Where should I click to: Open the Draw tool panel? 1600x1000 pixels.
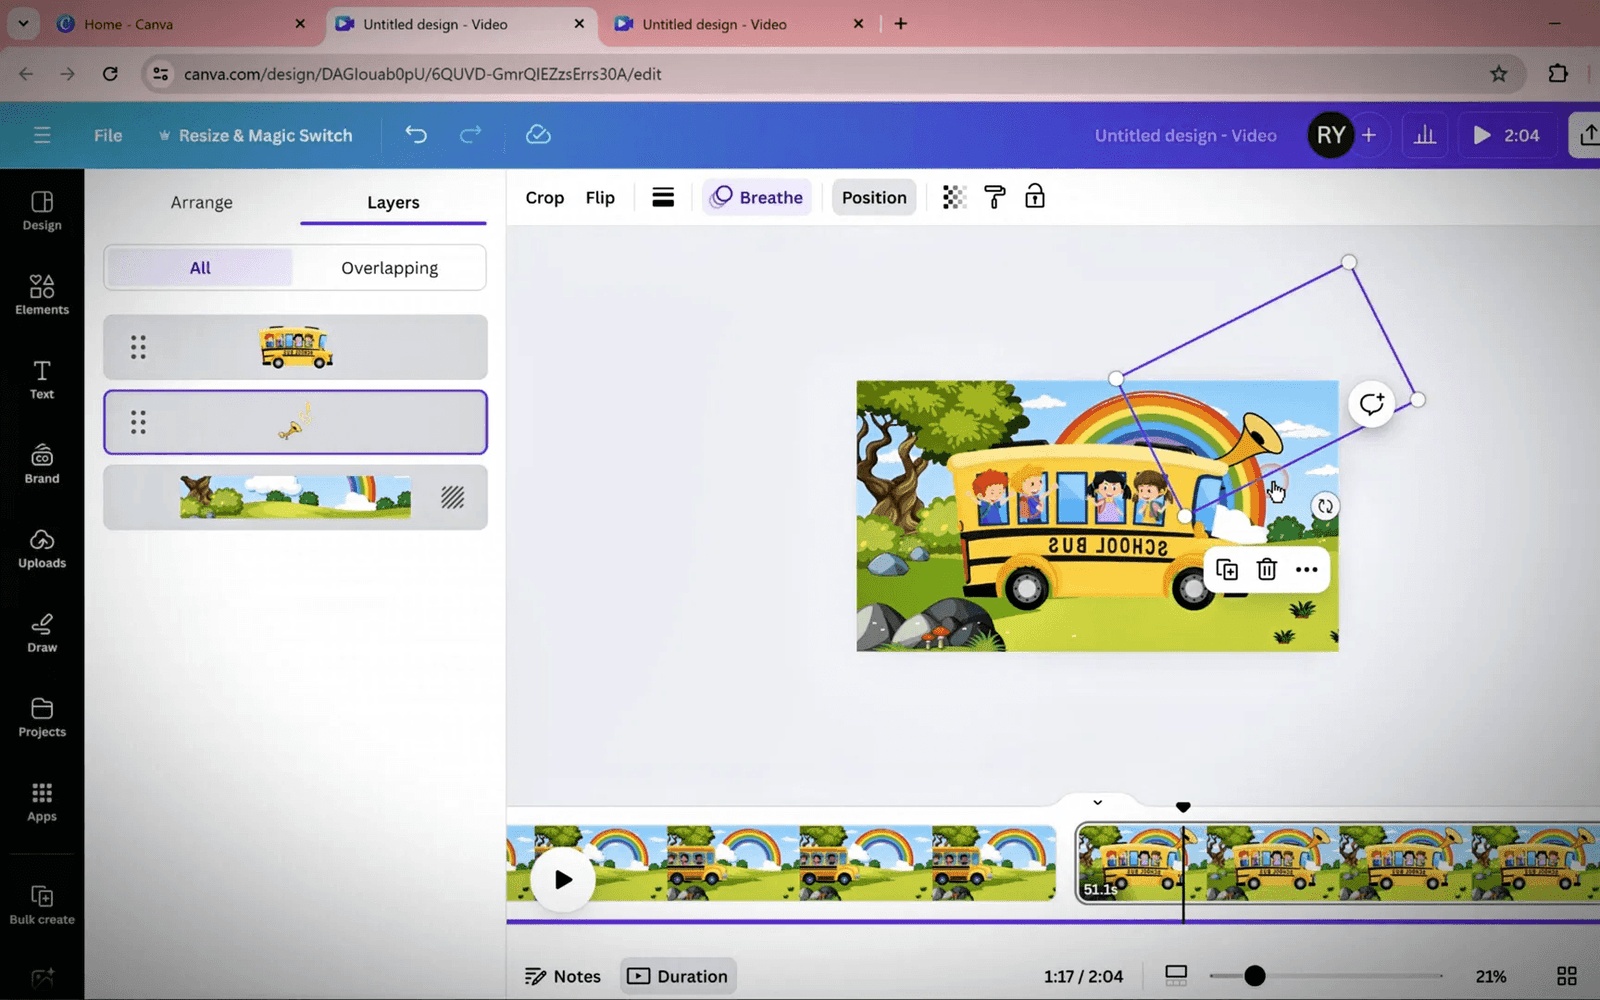pyautogui.click(x=42, y=633)
